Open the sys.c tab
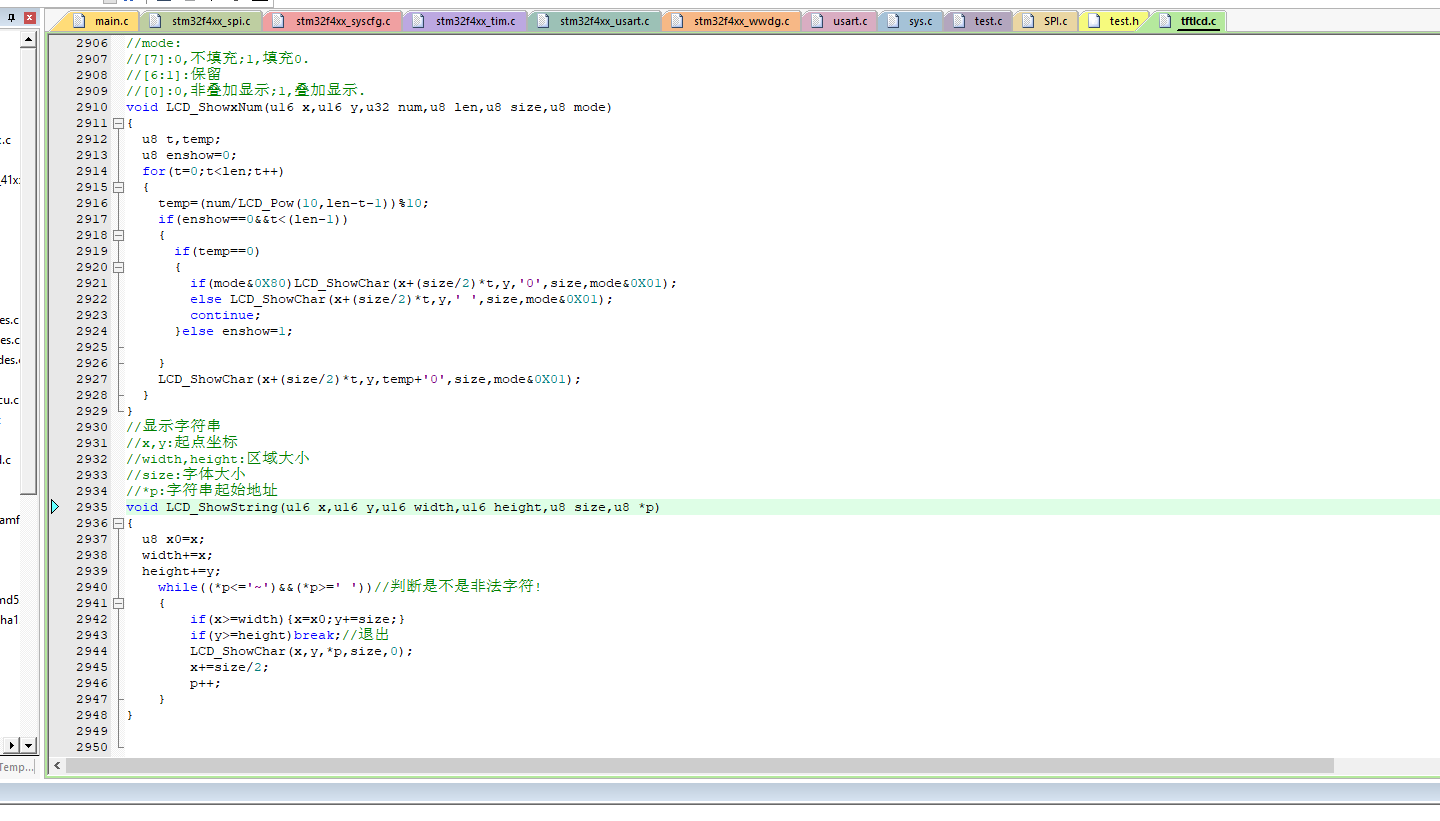This screenshot has height=821, width=1440. [x=910, y=21]
